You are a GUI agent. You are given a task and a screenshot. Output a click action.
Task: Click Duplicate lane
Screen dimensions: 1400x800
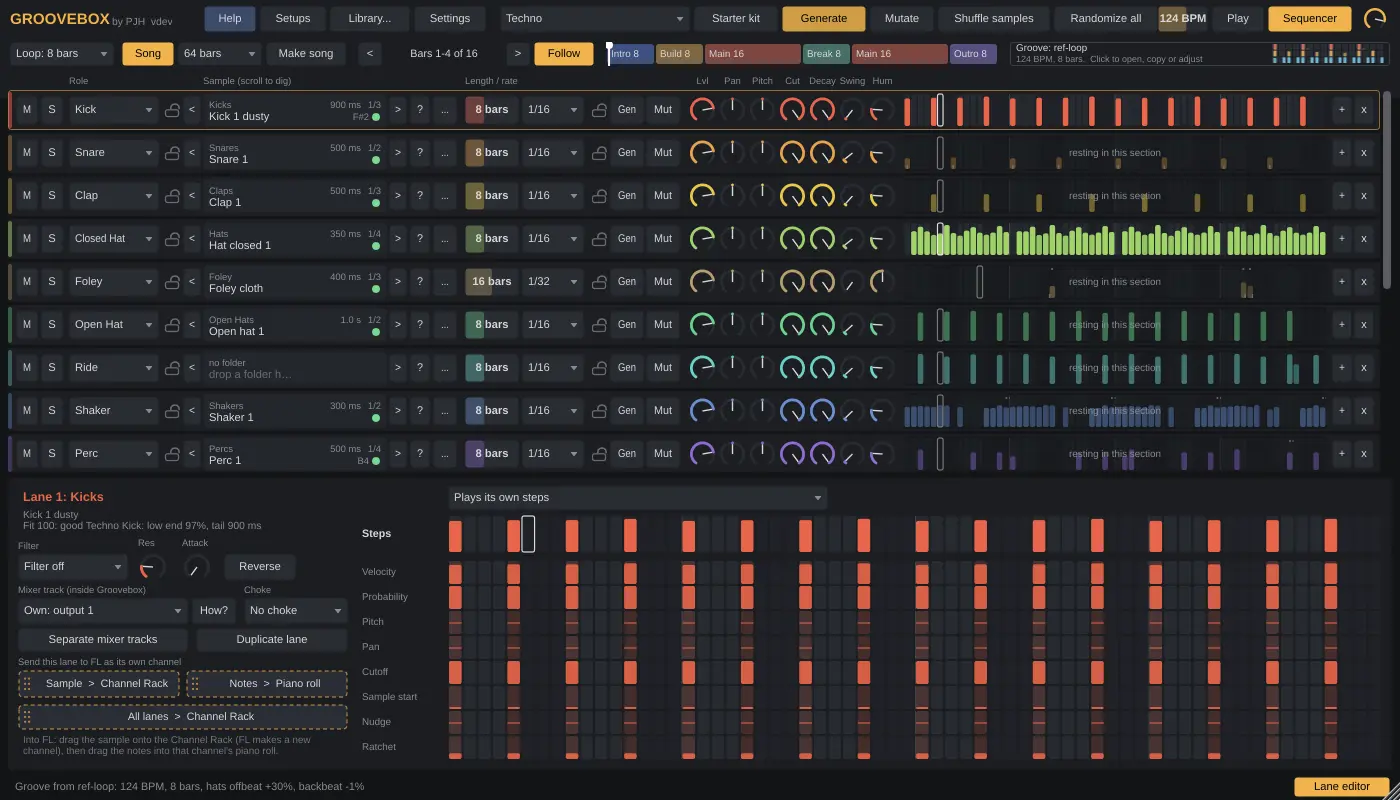pos(272,640)
